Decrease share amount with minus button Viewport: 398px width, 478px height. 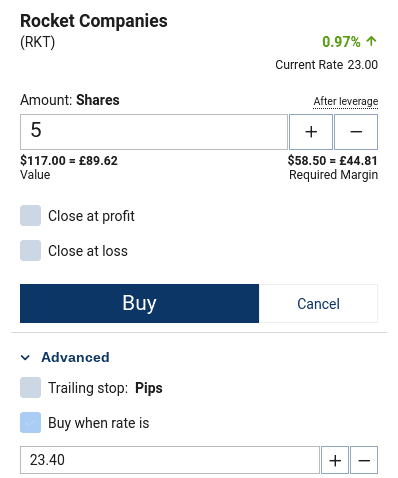click(x=356, y=132)
